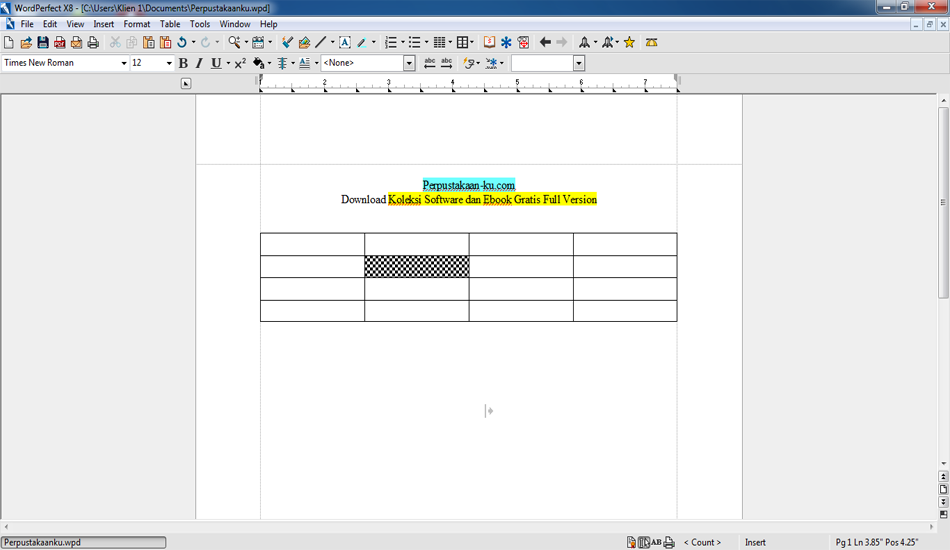Toggle Insert typeover mode in status bar
The width and height of the screenshot is (950, 550).
click(755, 543)
